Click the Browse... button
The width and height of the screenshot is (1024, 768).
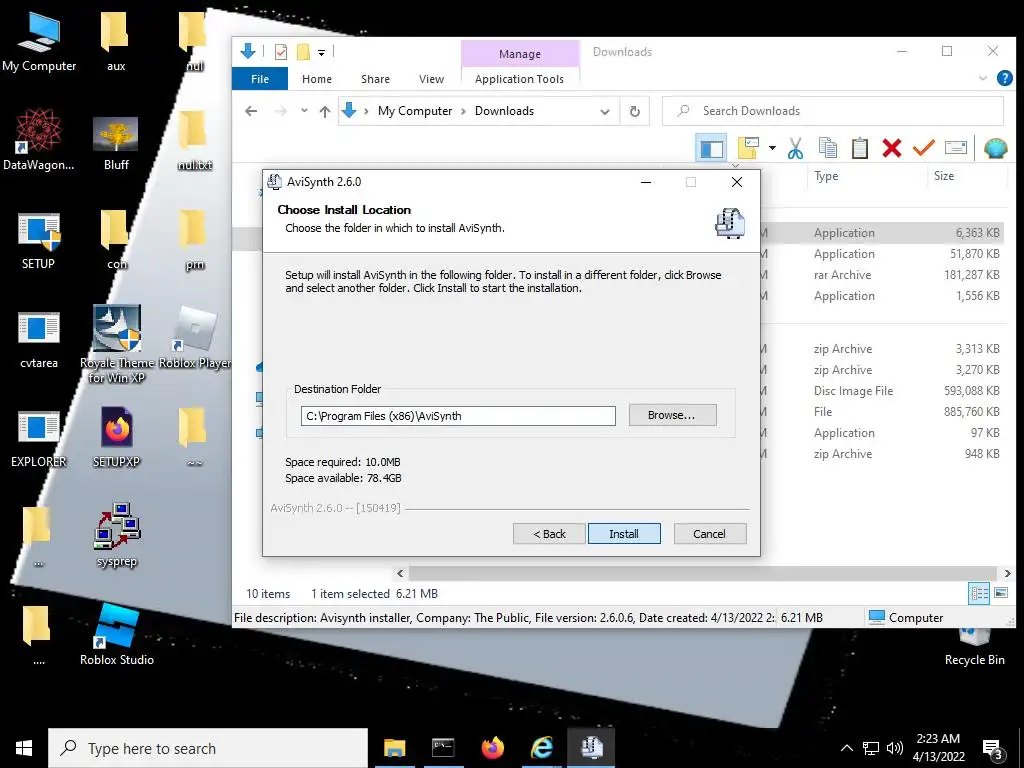pos(672,415)
